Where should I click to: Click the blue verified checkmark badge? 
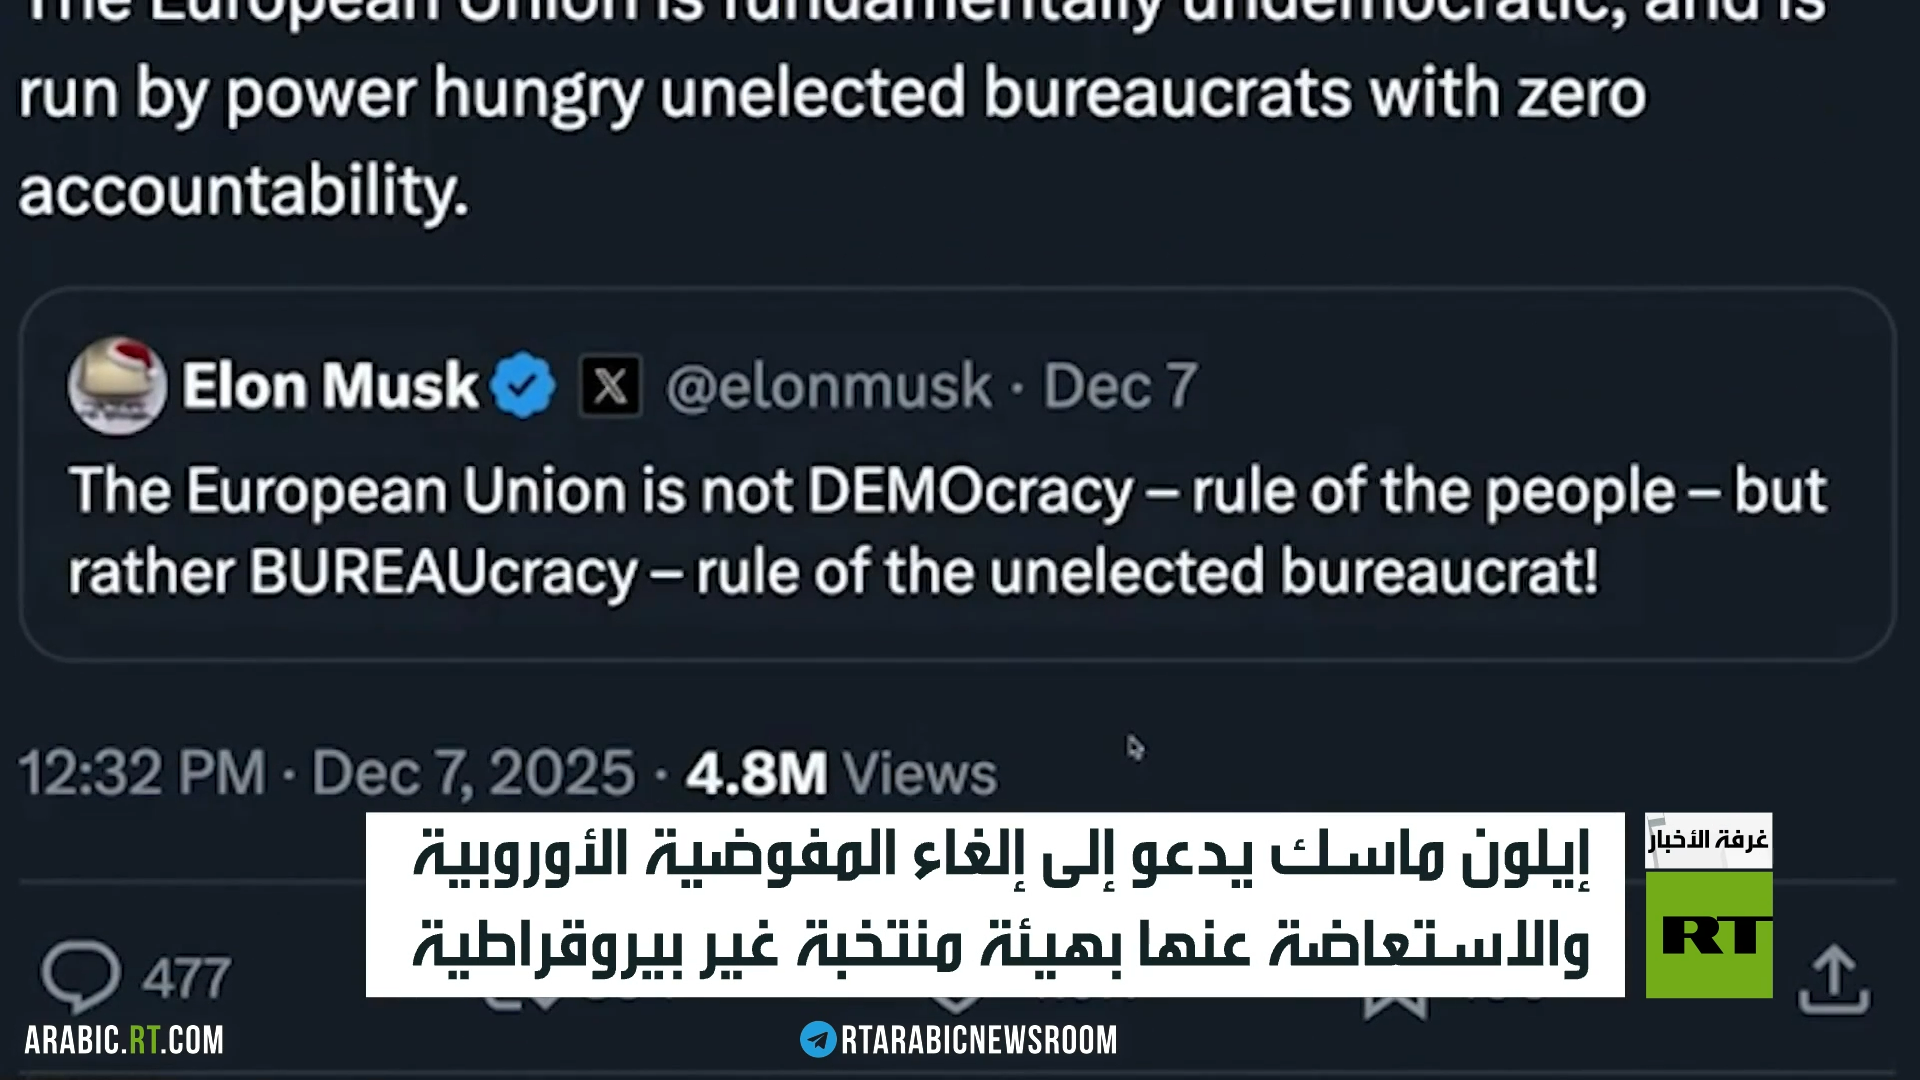coord(523,386)
